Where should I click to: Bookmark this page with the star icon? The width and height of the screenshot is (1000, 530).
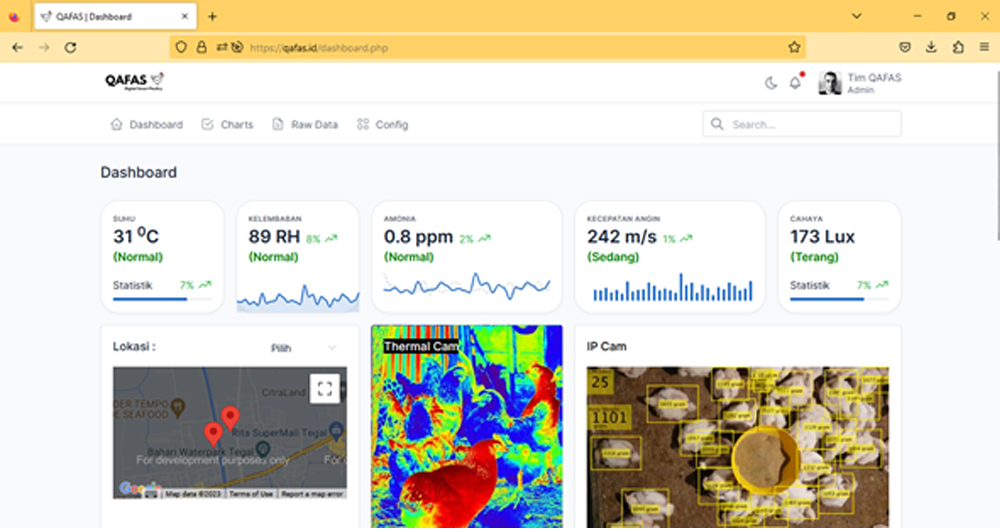coord(794,47)
